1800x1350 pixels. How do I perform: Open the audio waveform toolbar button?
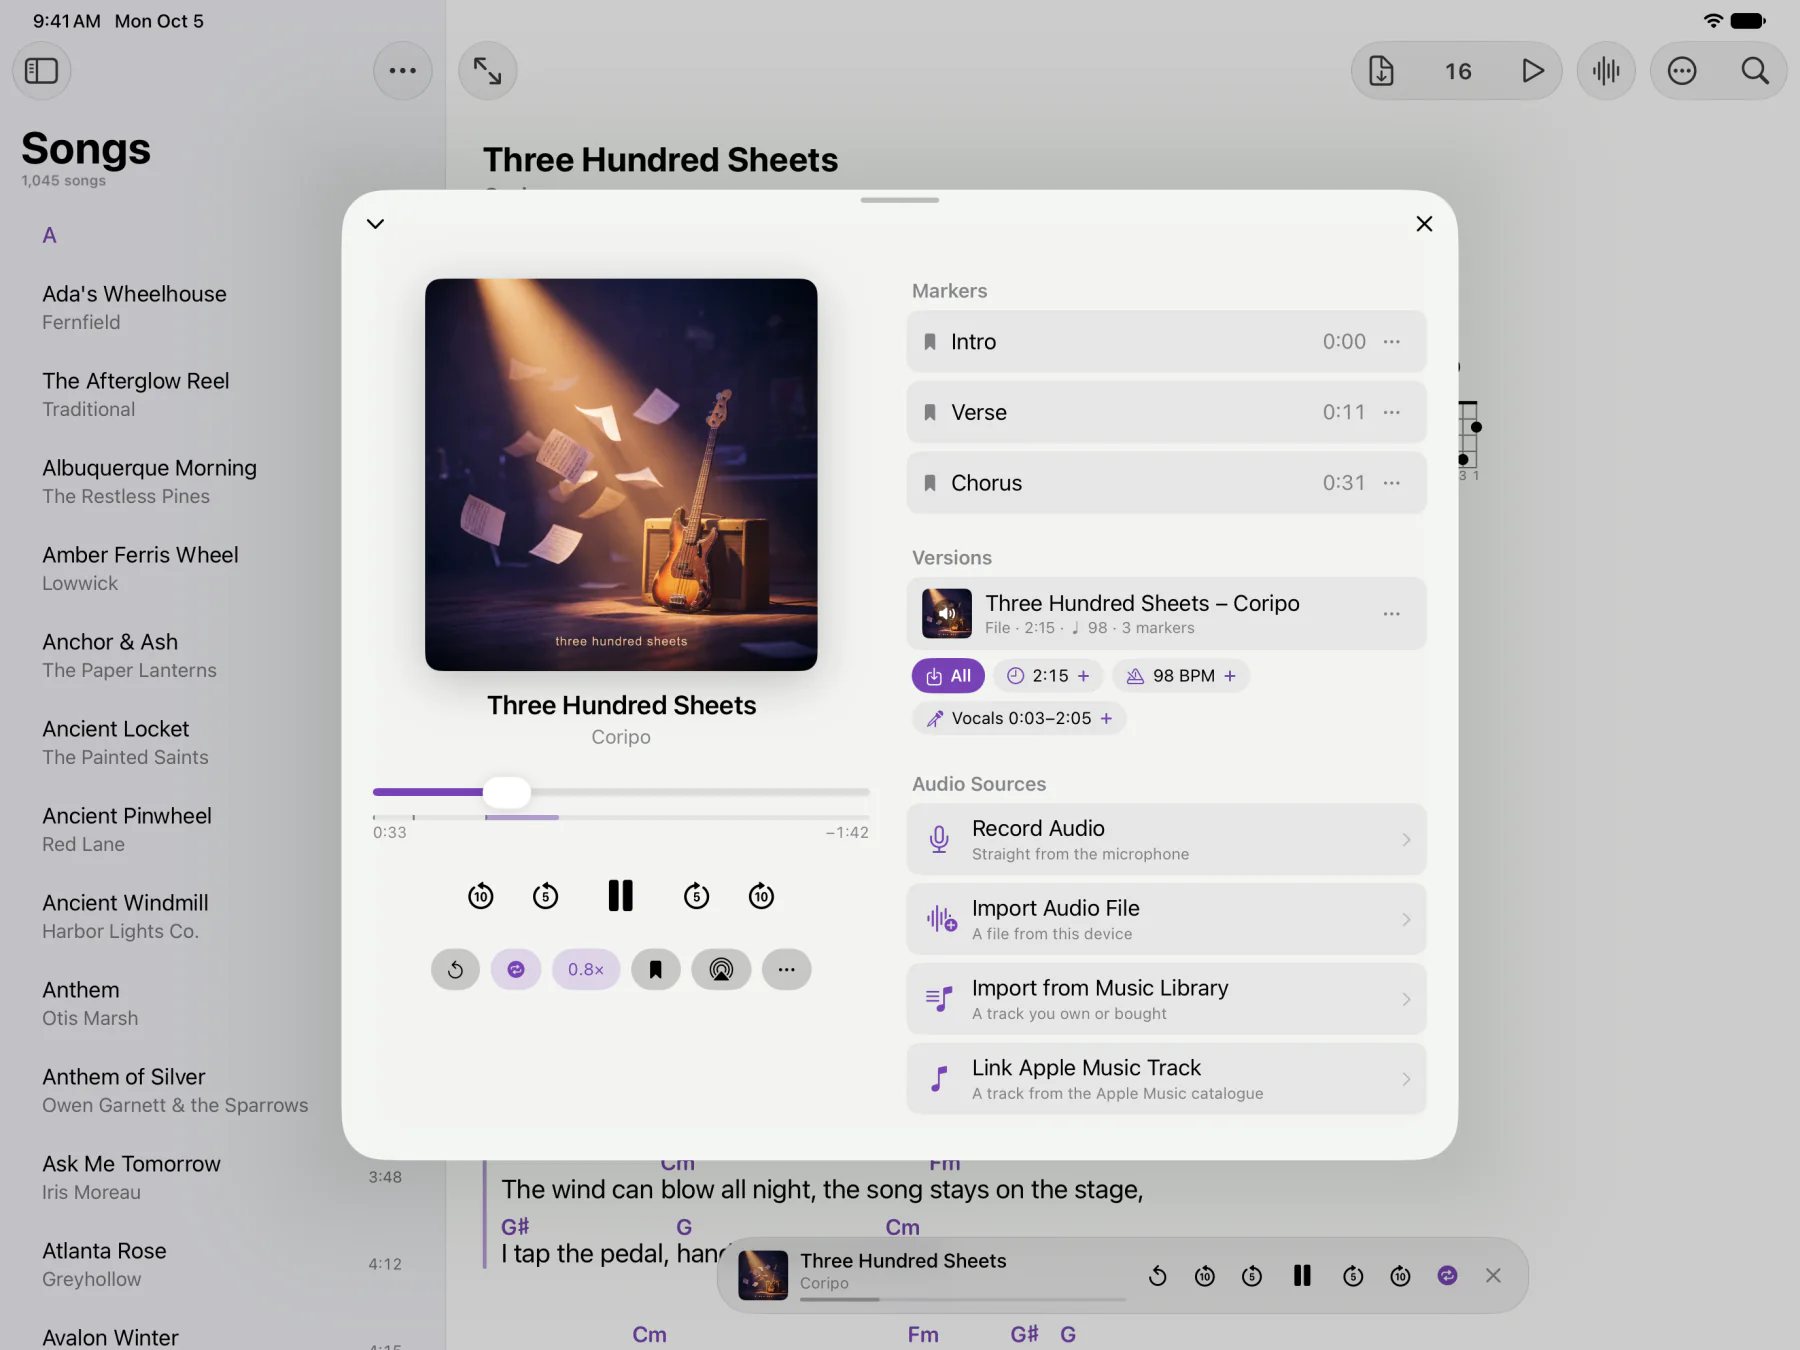click(1606, 71)
